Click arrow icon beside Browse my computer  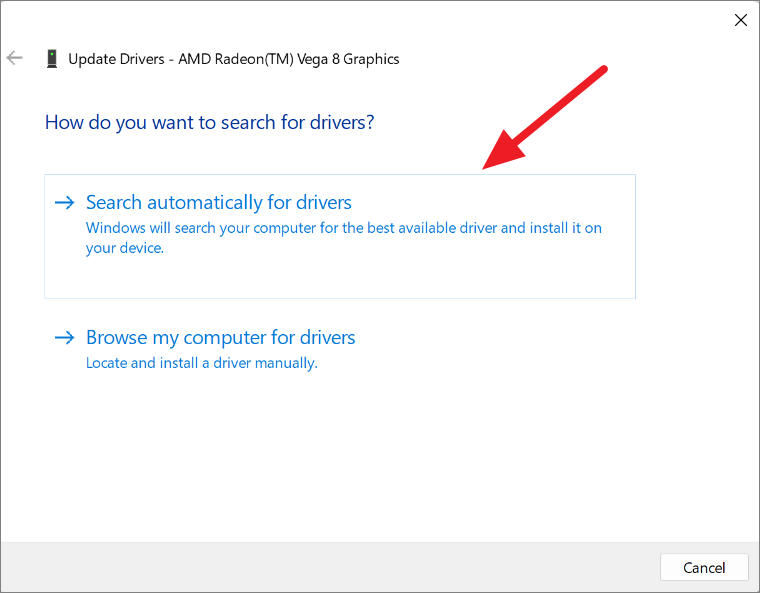click(64, 337)
